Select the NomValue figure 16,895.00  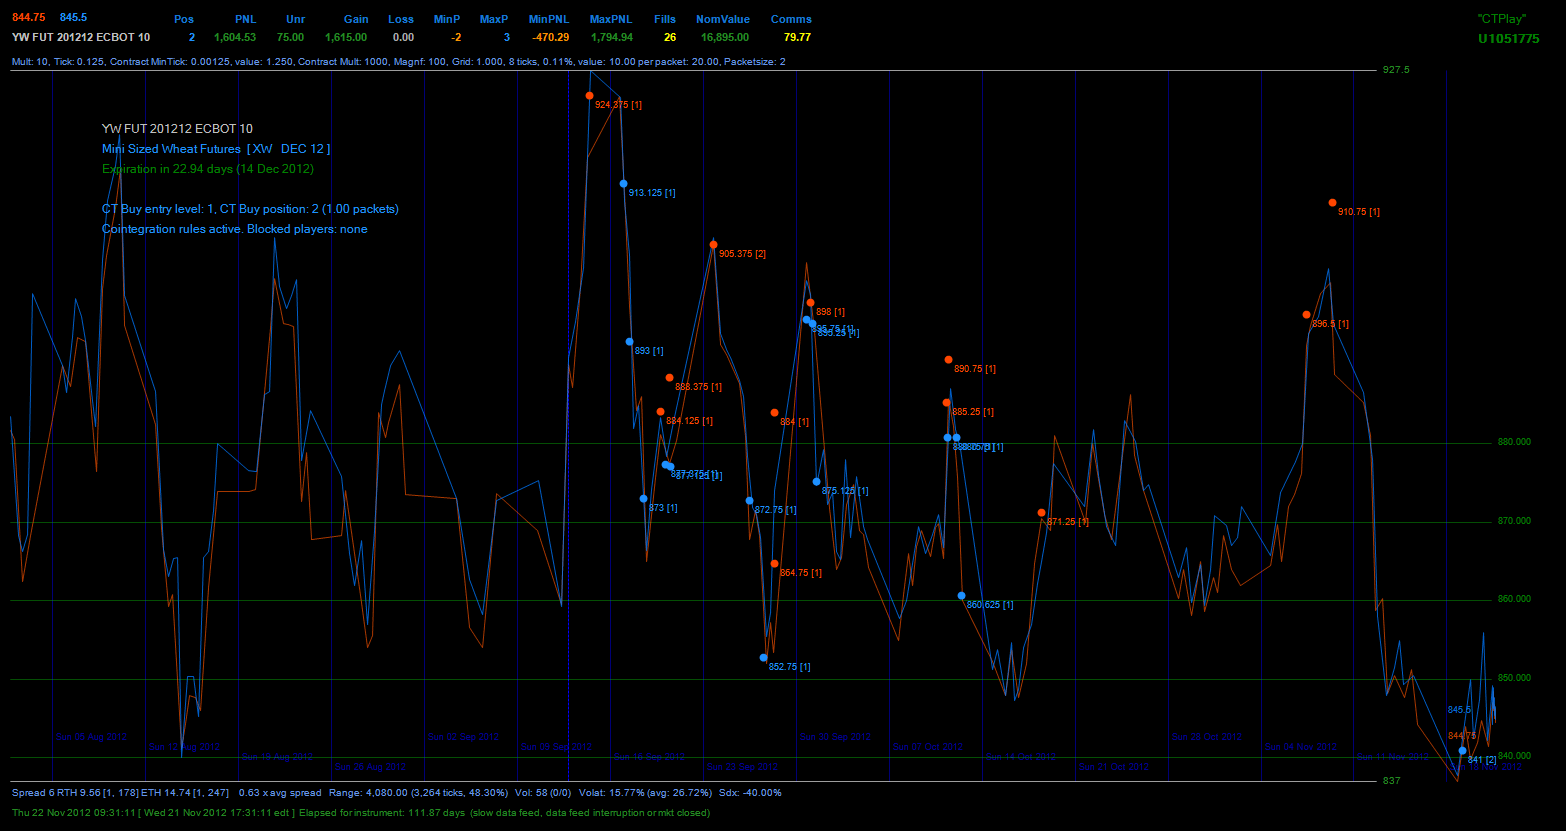(725, 37)
